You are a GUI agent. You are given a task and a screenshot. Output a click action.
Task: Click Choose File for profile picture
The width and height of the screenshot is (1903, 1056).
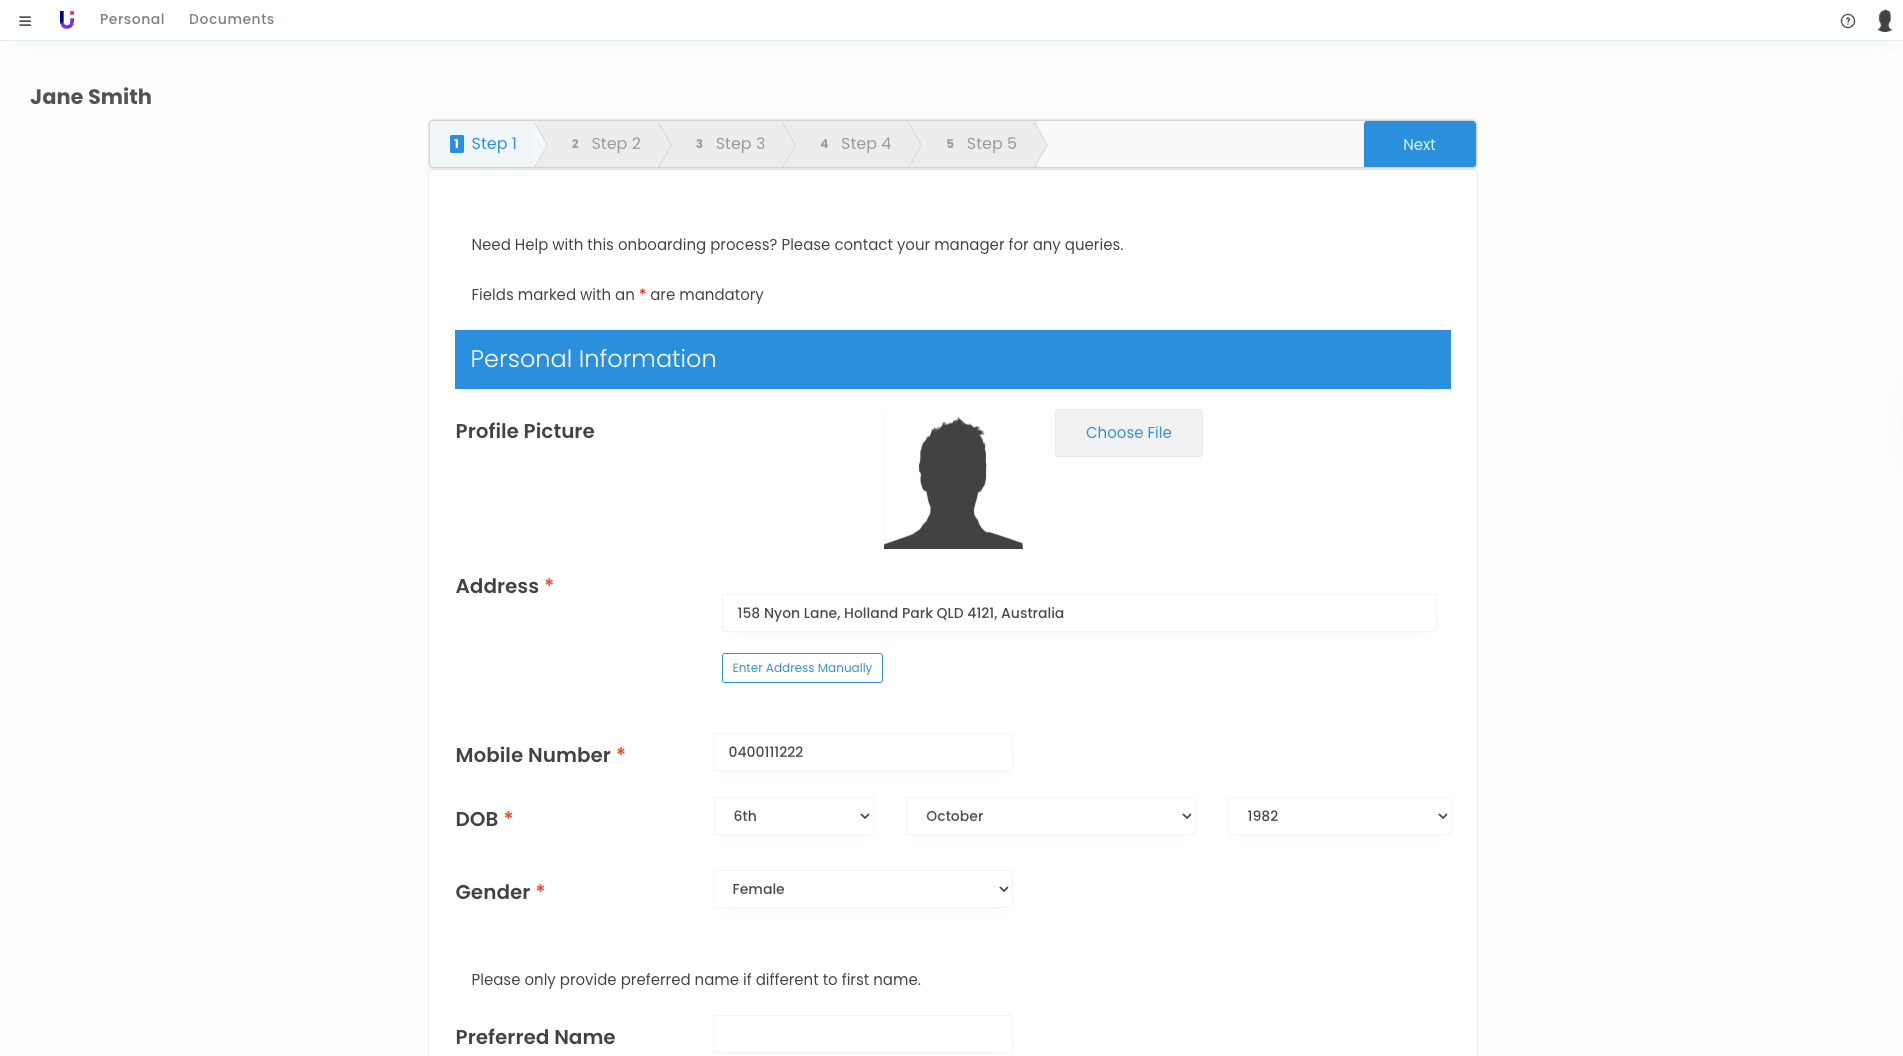[1128, 433]
